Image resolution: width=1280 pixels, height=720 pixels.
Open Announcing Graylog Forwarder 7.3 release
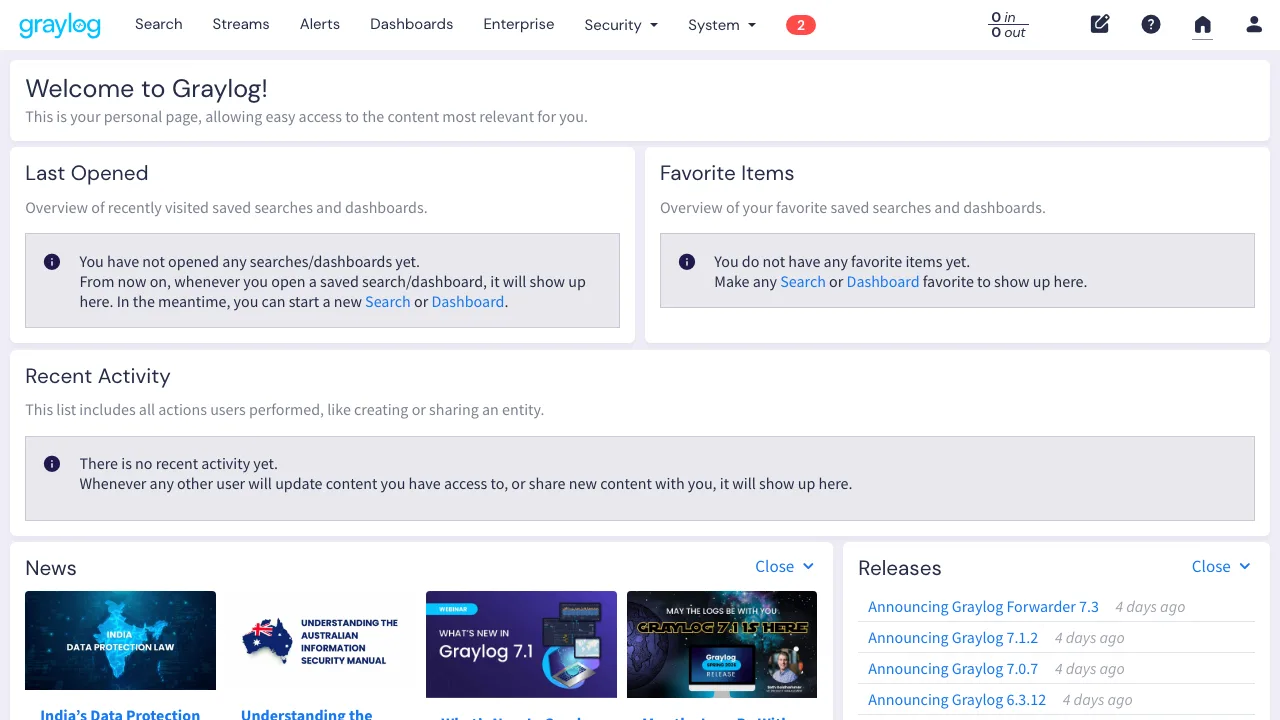(983, 607)
